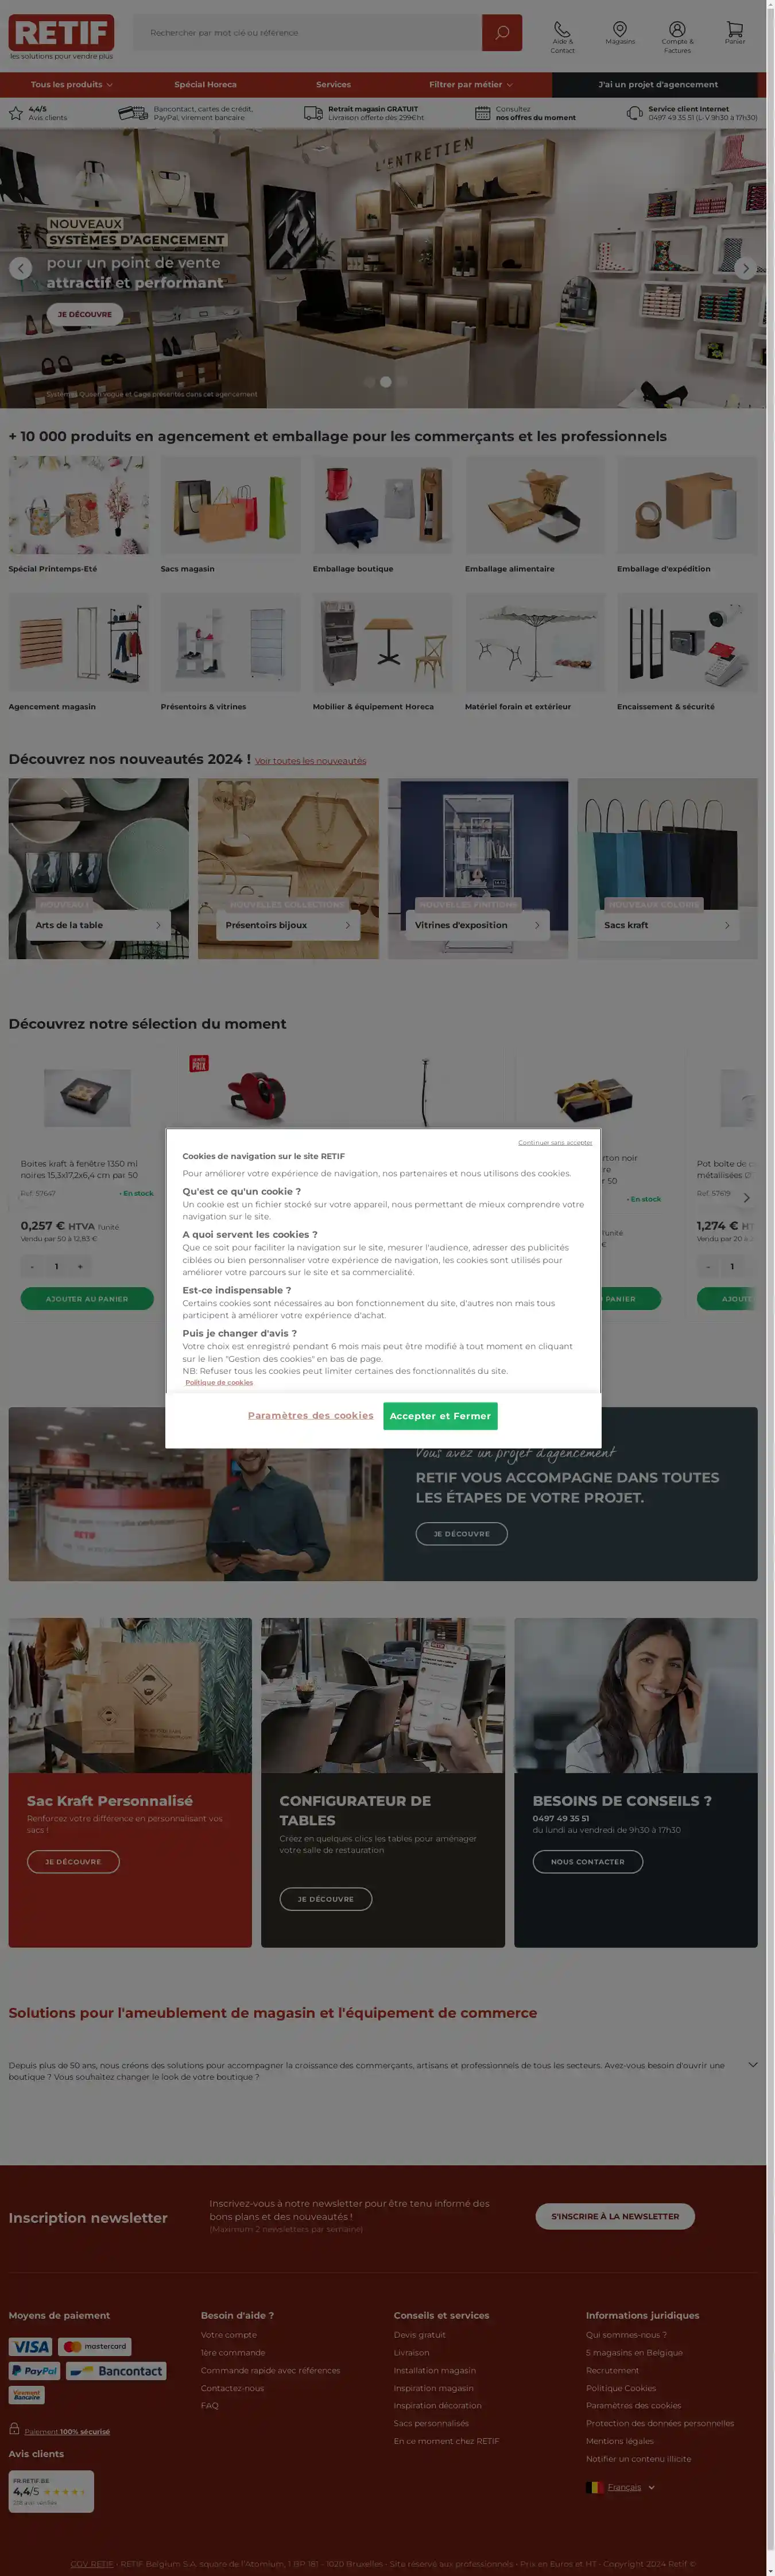The height and width of the screenshot is (2576, 775).
Task: Click the red search magnifier icon
Action: point(502,33)
